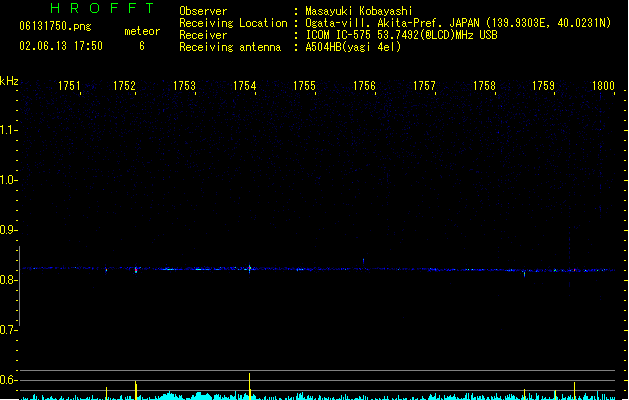Screen dimensions: 629x400
Task: Click the 1800 time axis marker
Action: 603,86
